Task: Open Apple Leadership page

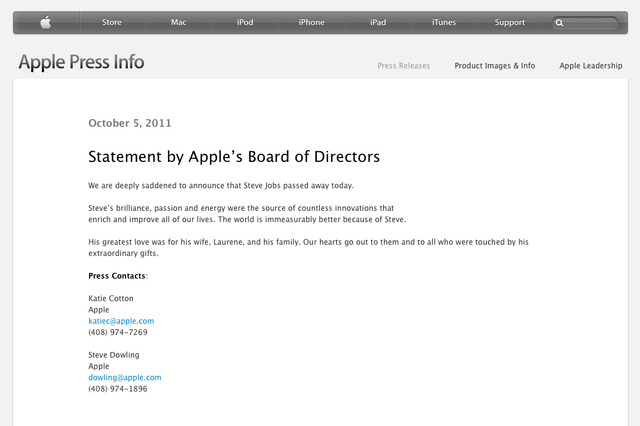Action: (591, 66)
